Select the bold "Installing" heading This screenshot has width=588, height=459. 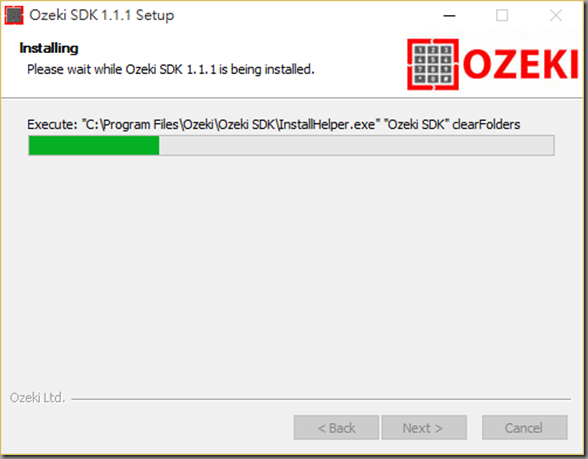click(49, 48)
